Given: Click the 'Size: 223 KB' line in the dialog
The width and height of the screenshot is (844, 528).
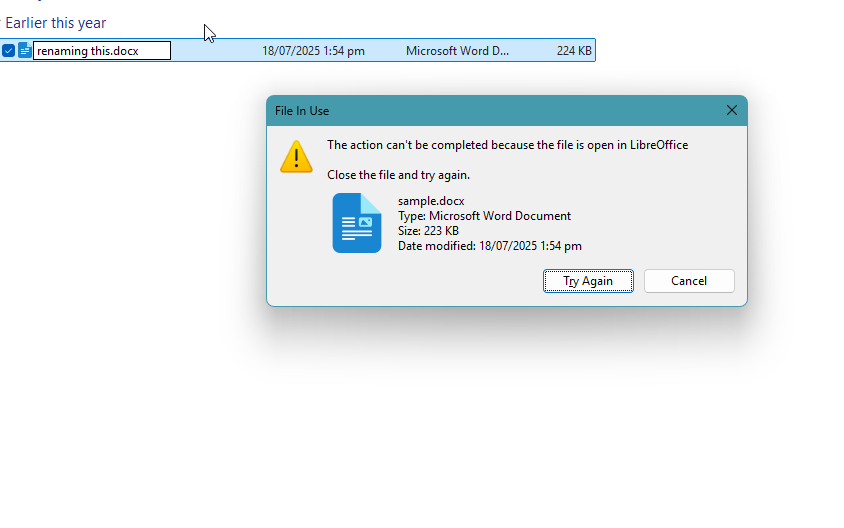Looking at the screenshot, I should click(x=428, y=231).
